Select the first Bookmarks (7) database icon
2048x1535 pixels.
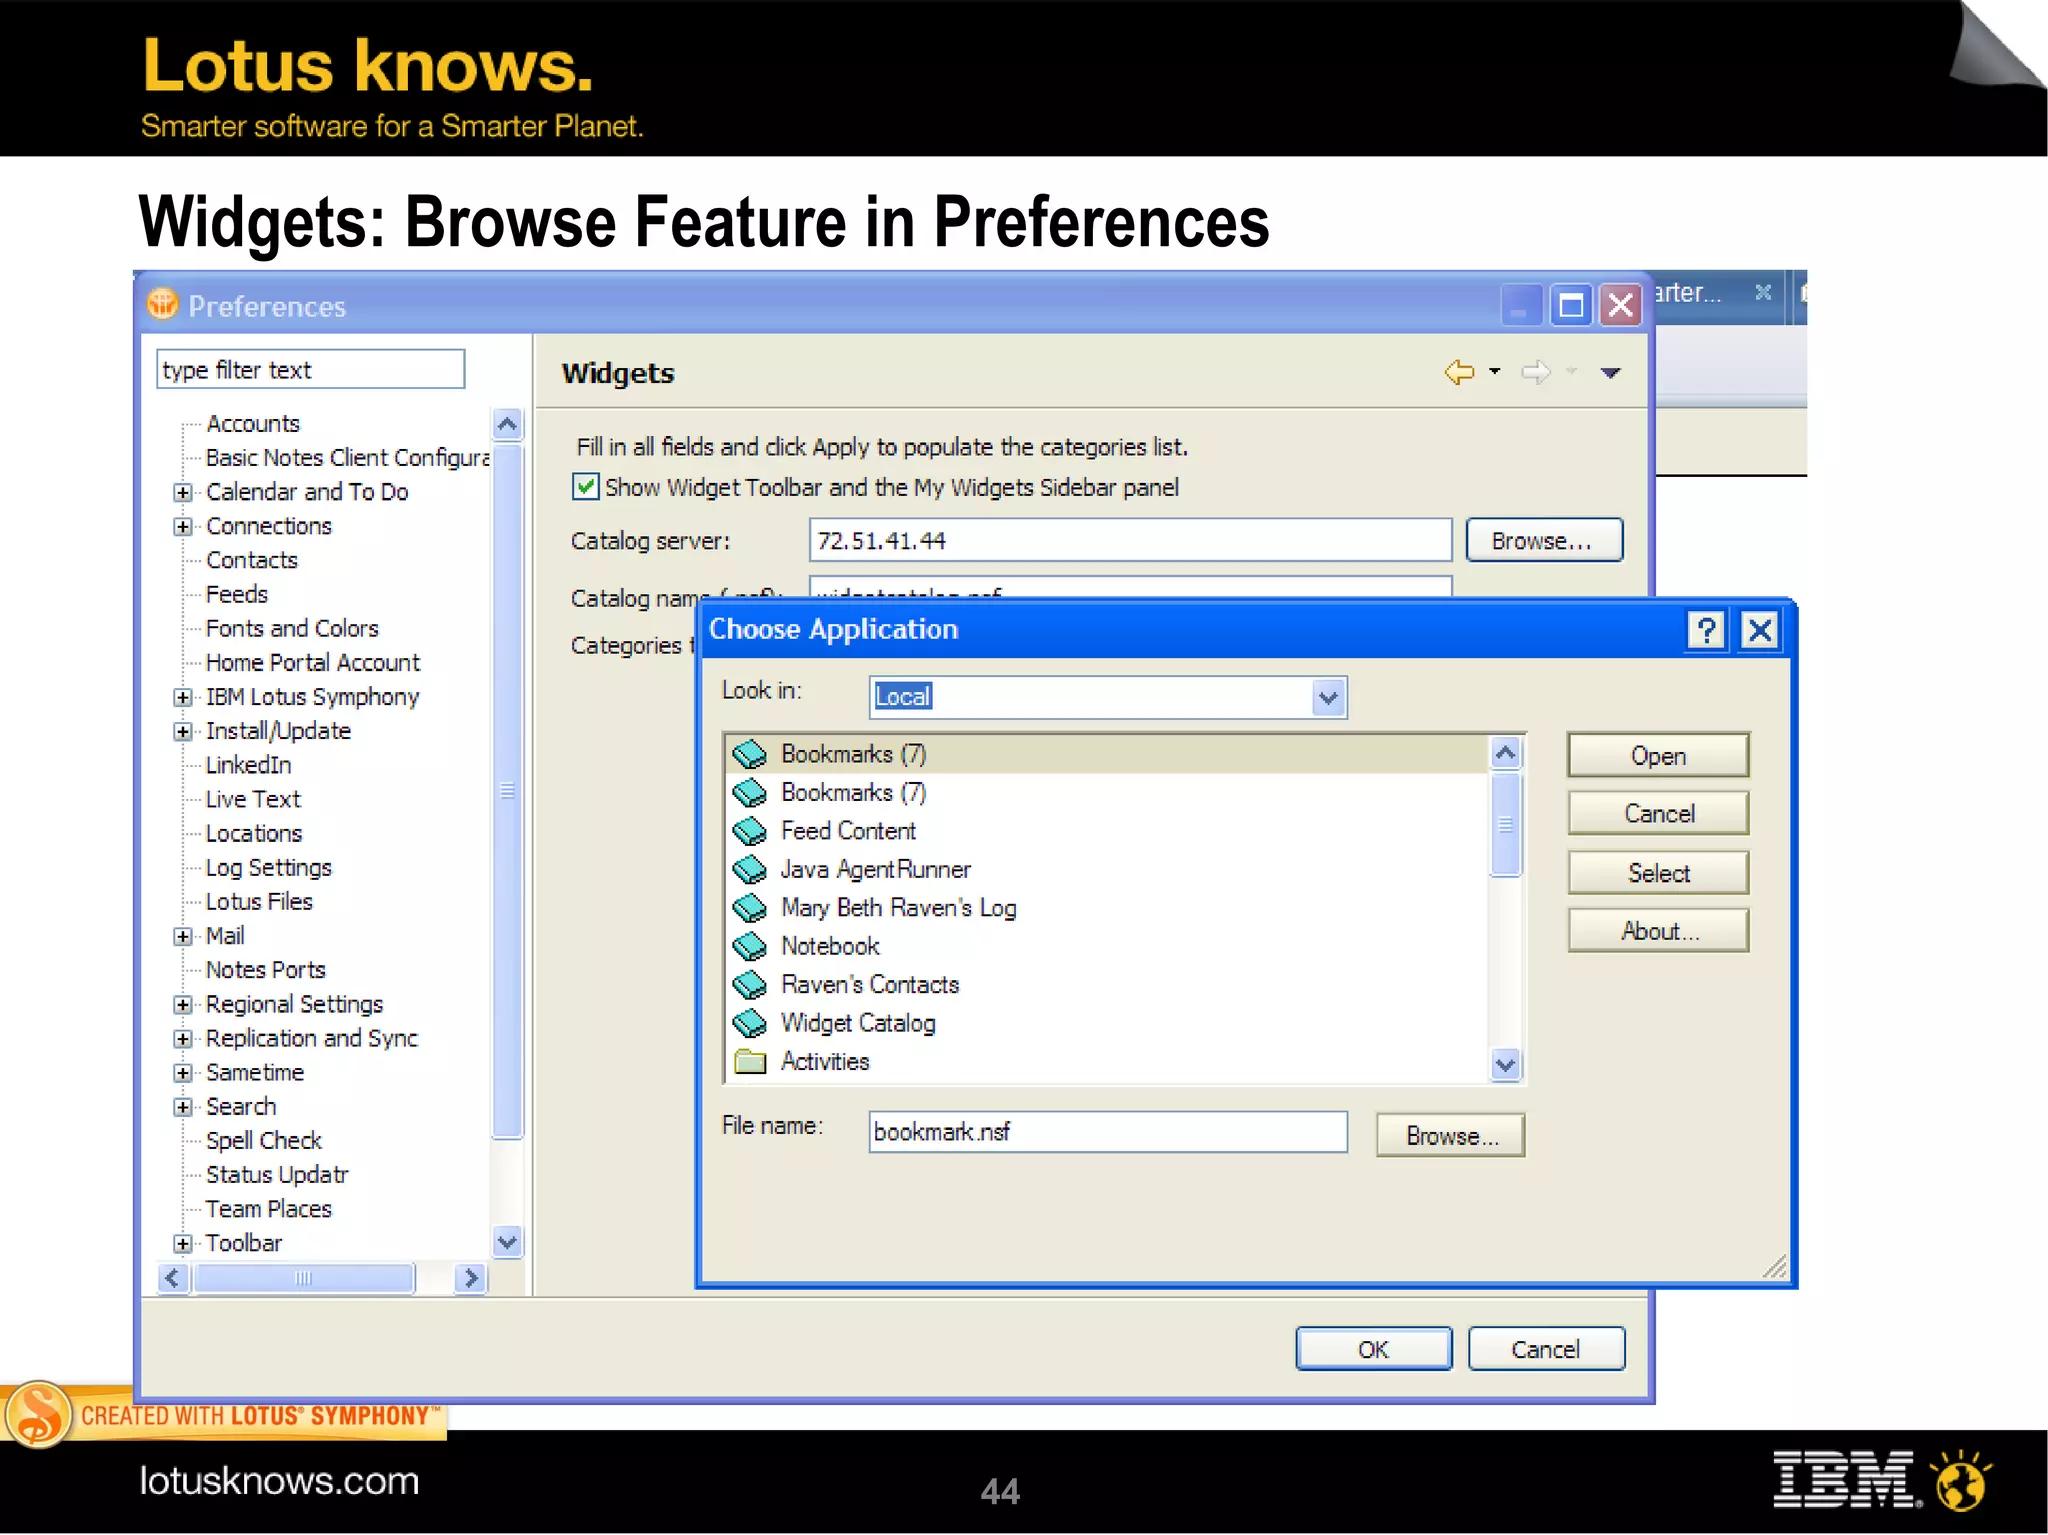click(749, 753)
